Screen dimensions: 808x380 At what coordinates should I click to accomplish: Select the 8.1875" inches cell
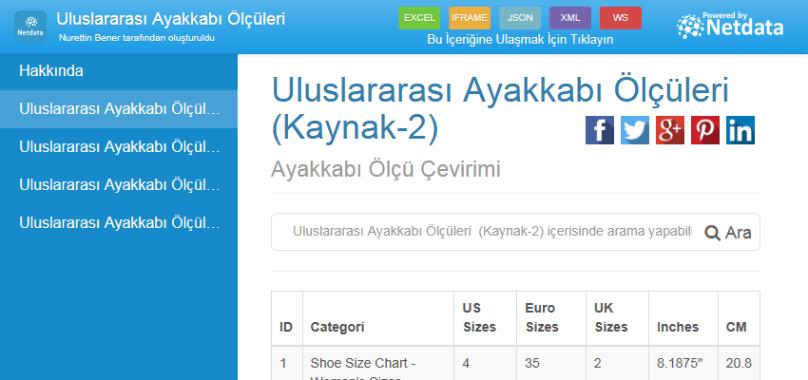click(683, 364)
